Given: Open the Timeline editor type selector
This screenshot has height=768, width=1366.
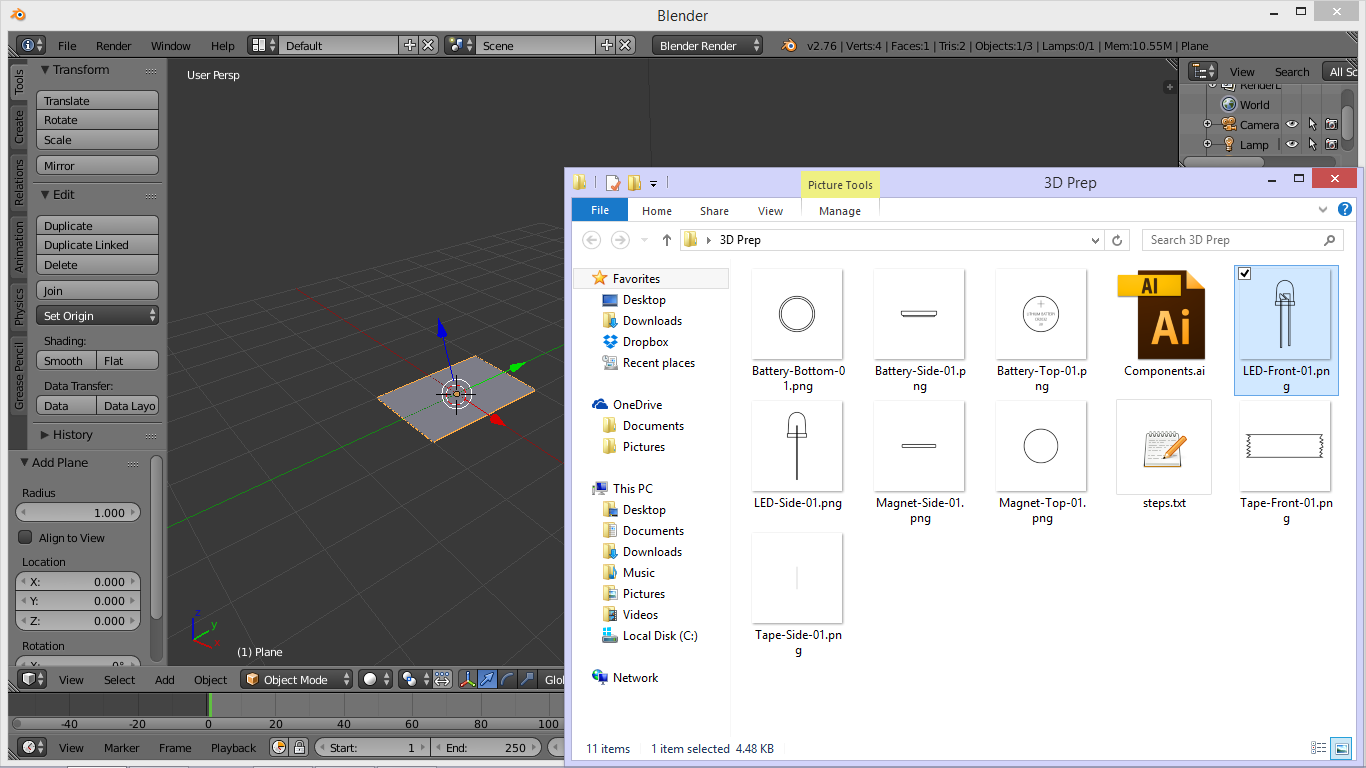Looking at the screenshot, I should [33, 747].
